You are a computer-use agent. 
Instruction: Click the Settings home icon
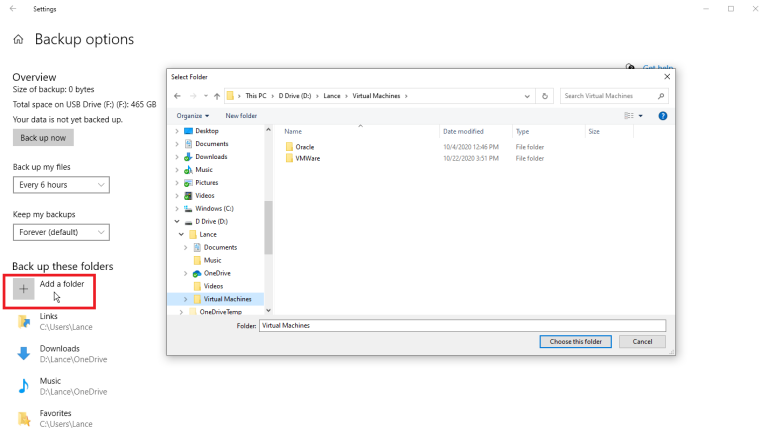[18, 40]
